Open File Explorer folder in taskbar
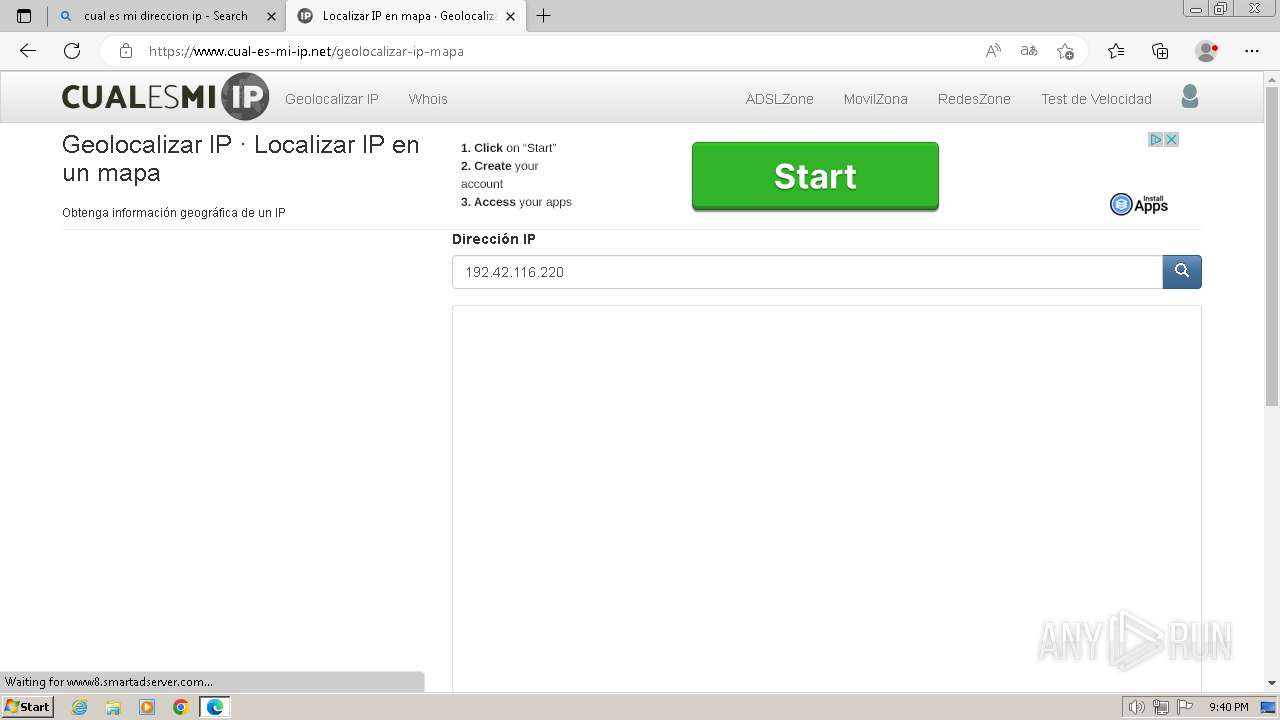Image resolution: width=1280 pixels, height=720 pixels. (113, 707)
